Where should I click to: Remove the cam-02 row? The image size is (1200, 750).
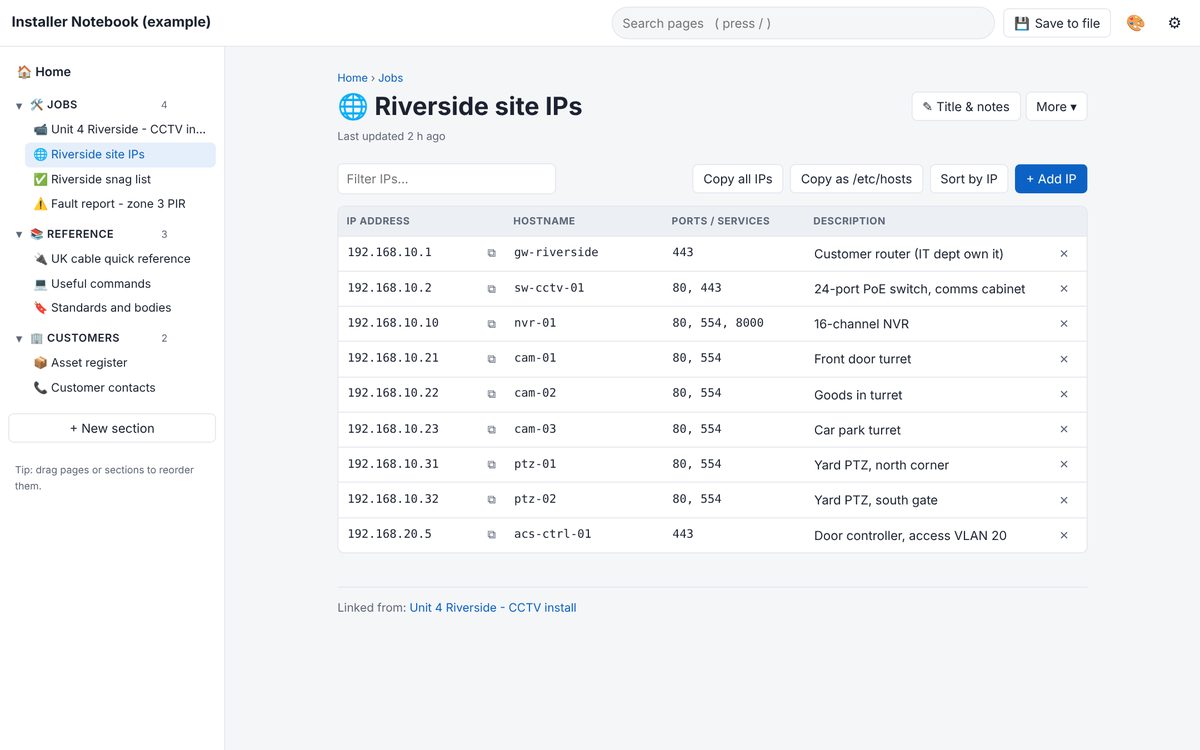point(1064,394)
